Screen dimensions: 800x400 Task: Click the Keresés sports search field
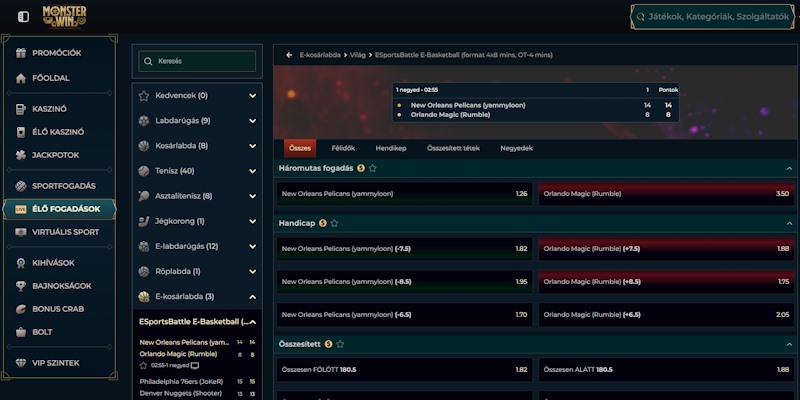tap(197, 61)
